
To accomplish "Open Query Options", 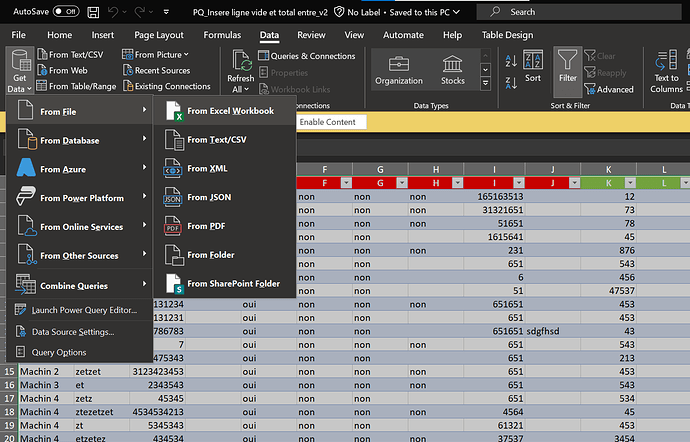I will coord(80,352).
